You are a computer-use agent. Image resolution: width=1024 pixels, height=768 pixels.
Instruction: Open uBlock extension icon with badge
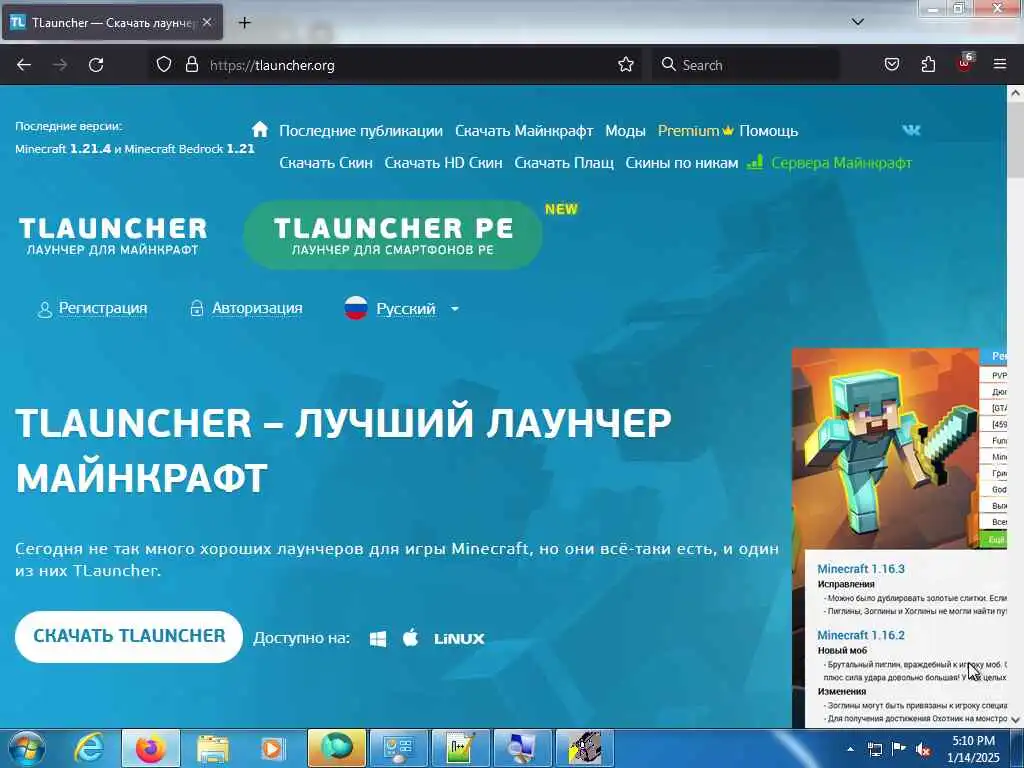pos(965,63)
